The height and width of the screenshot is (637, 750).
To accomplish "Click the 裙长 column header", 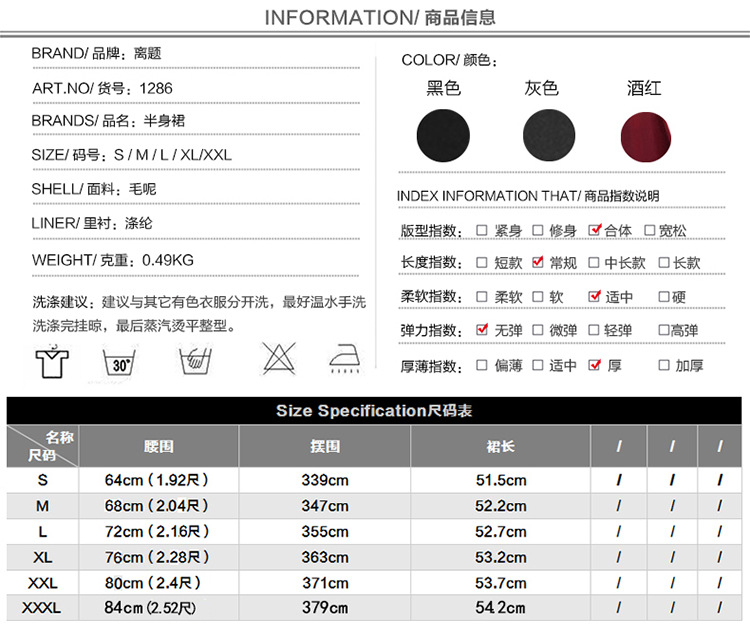I will pos(500,446).
